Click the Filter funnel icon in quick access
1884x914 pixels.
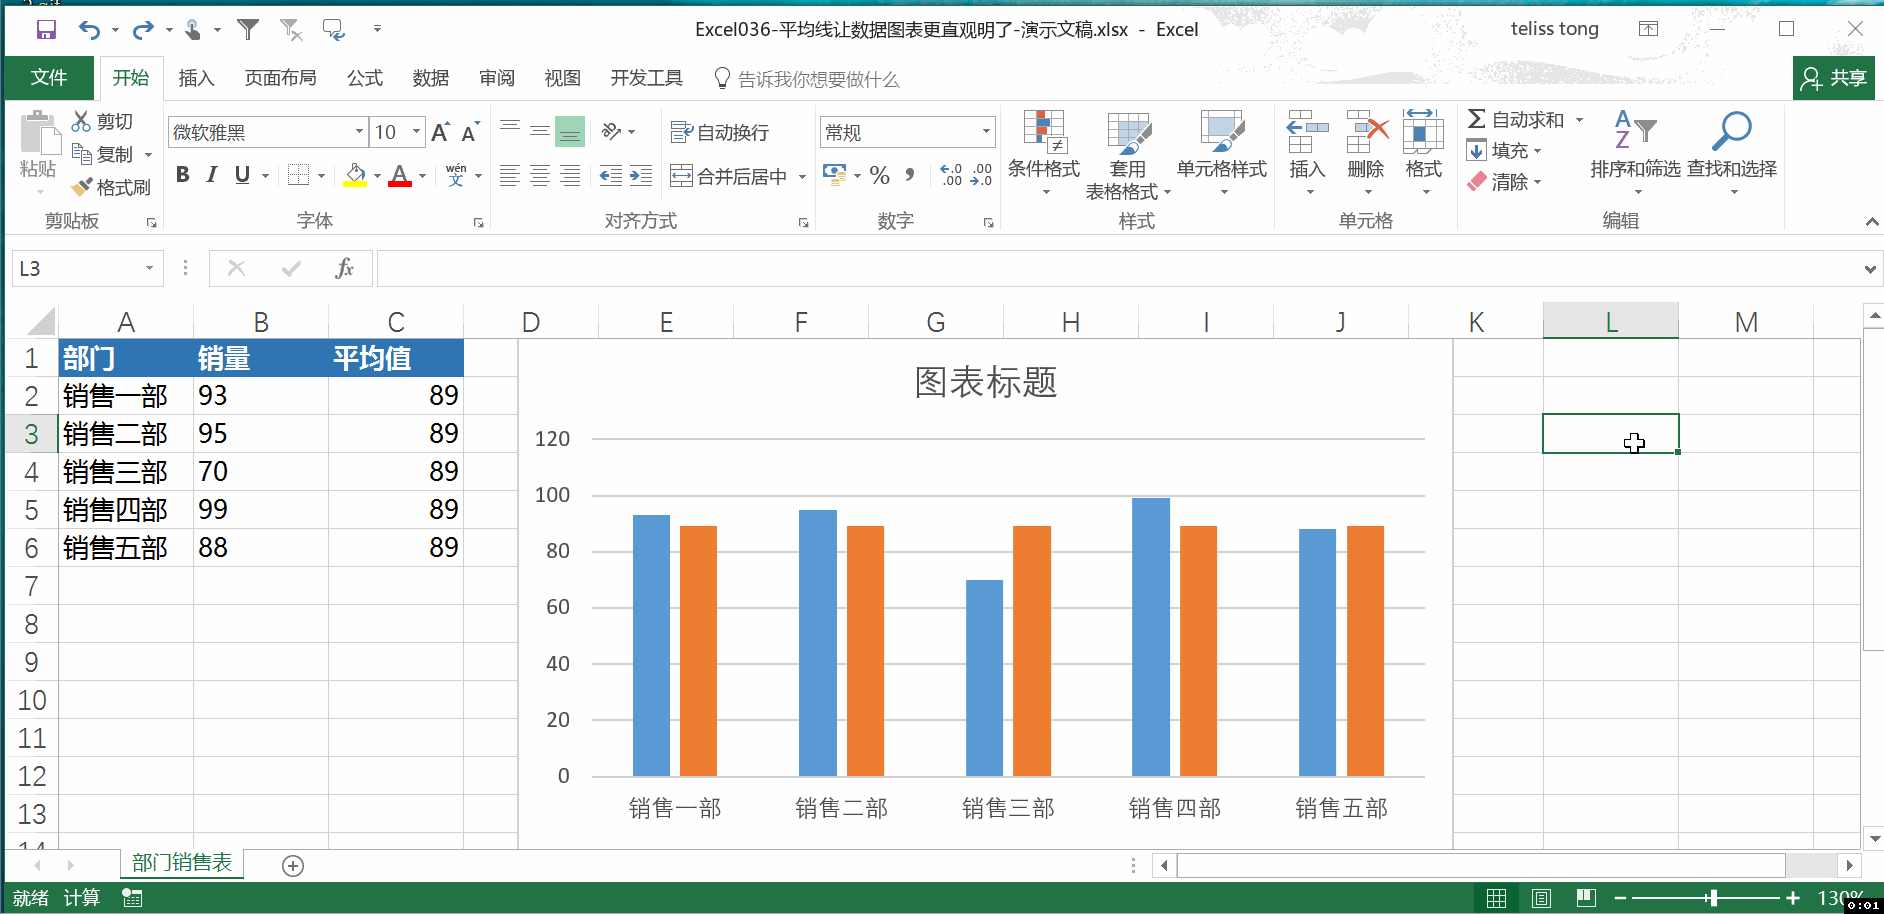(248, 30)
